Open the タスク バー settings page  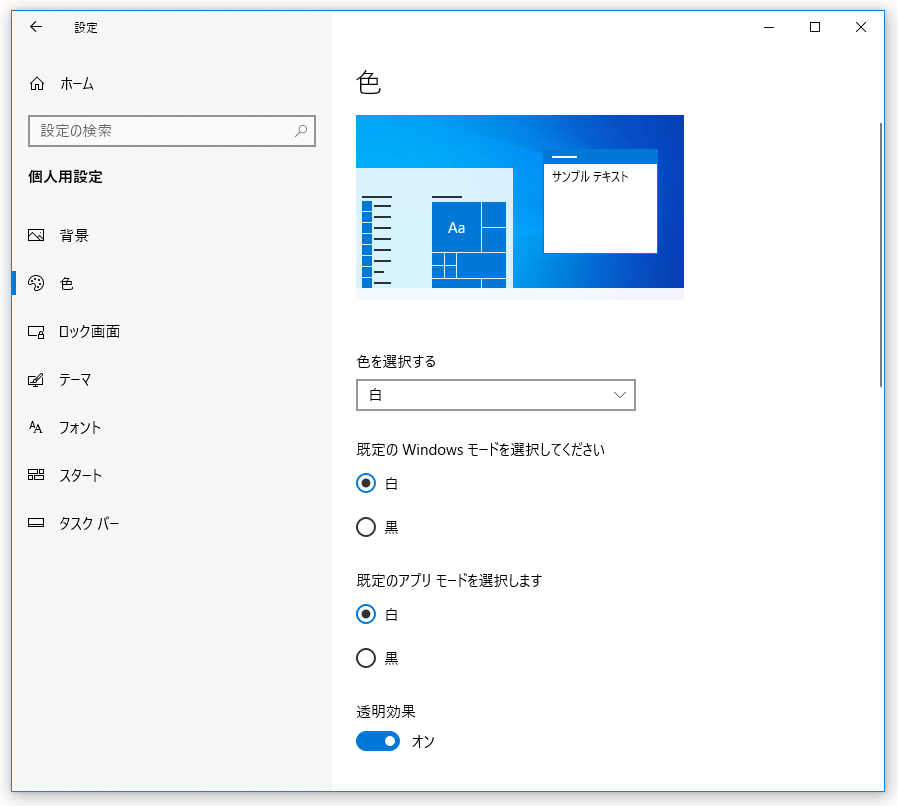click(x=172, y=523)
